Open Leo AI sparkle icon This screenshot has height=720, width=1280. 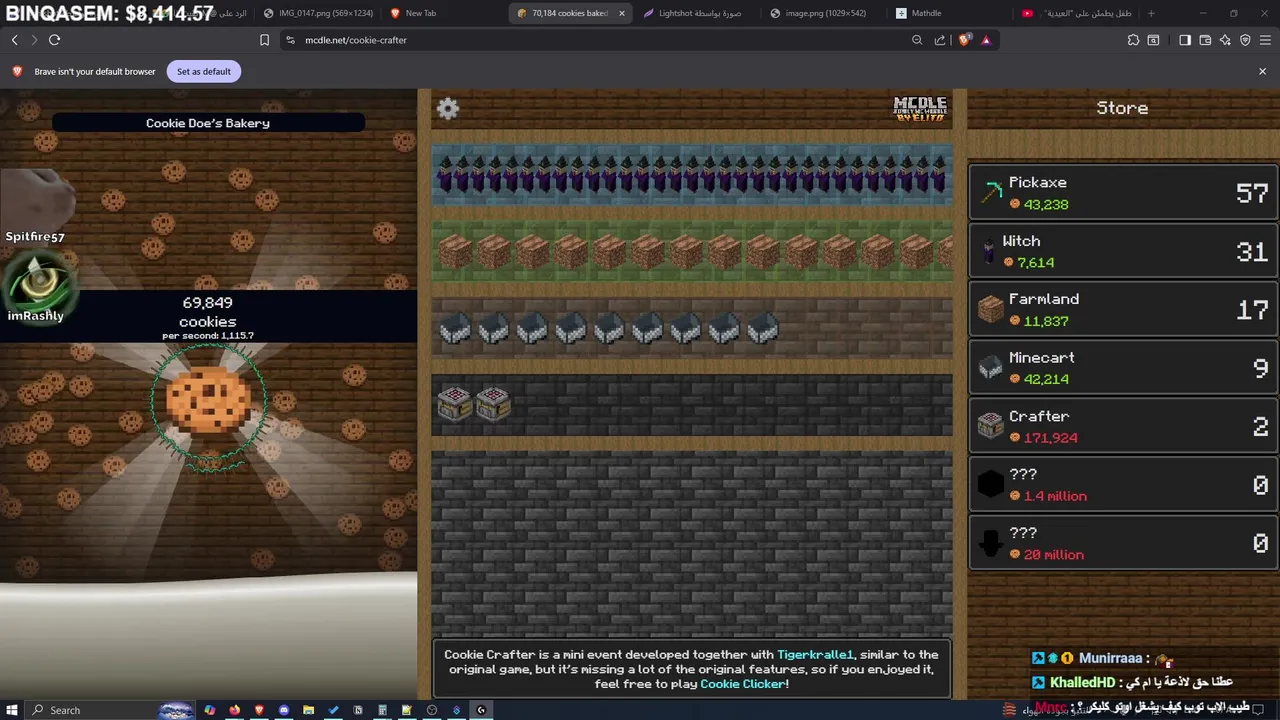[x=1225, y=40]
